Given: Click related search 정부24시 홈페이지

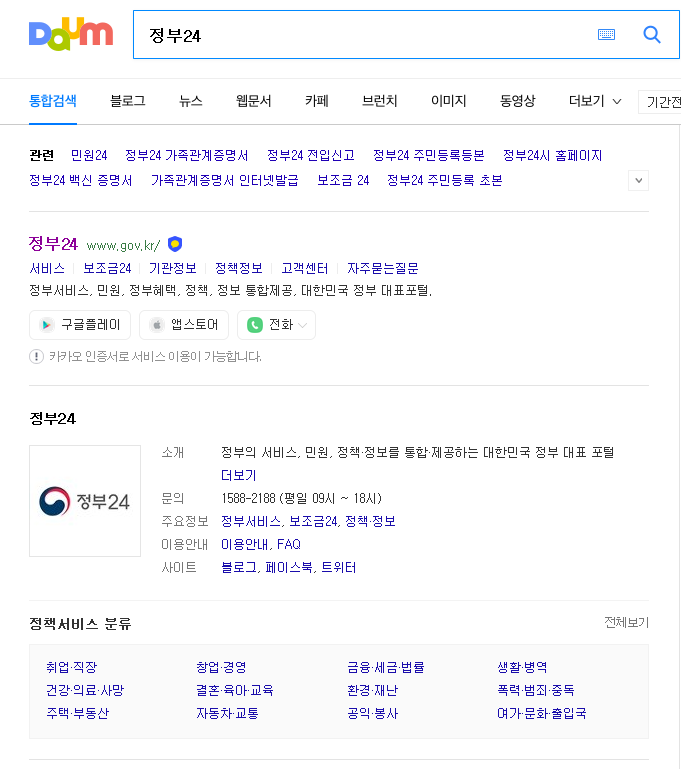Looking at the screenshot, I should (553, 155).
